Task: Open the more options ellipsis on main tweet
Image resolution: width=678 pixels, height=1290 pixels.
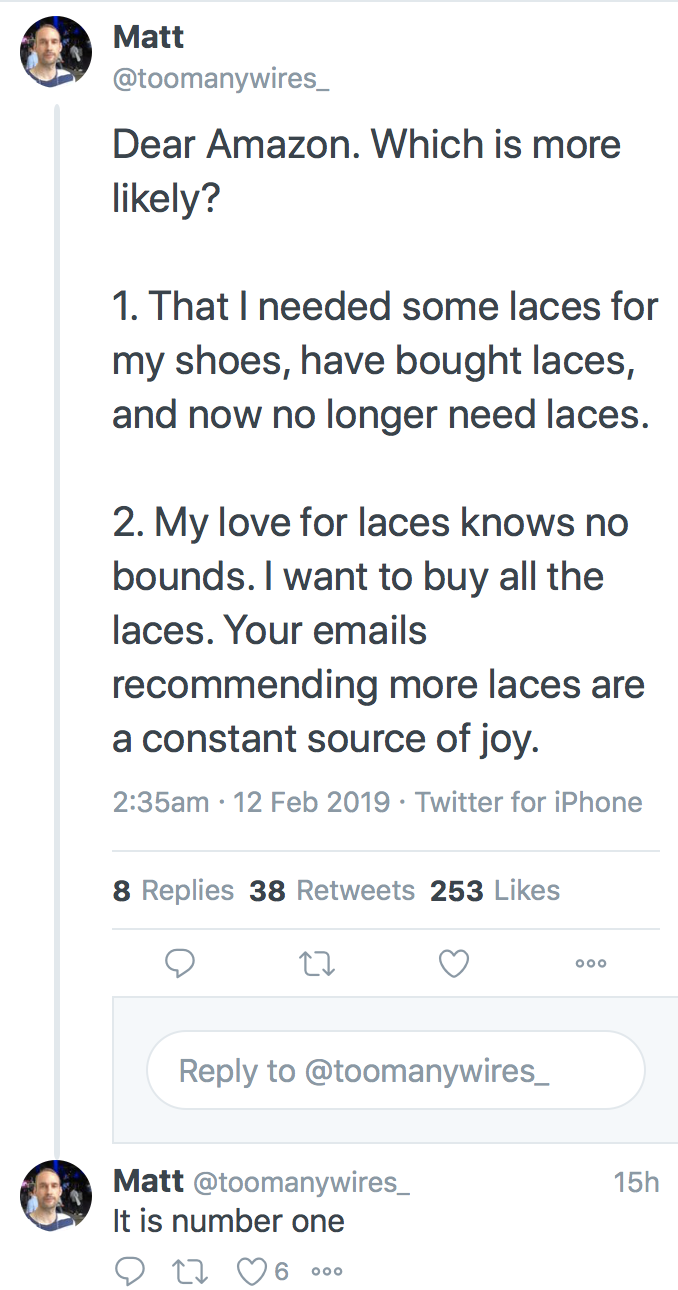Action: [x=591, y=964]
